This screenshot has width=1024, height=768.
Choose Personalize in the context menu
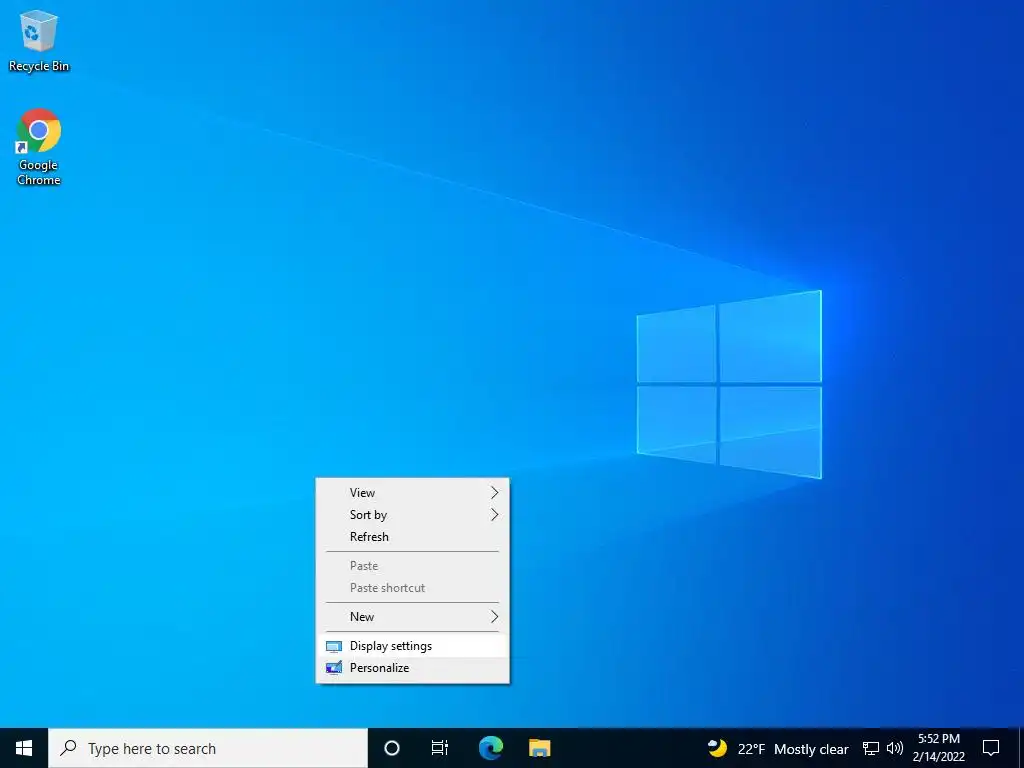click(x=412, y=668)
